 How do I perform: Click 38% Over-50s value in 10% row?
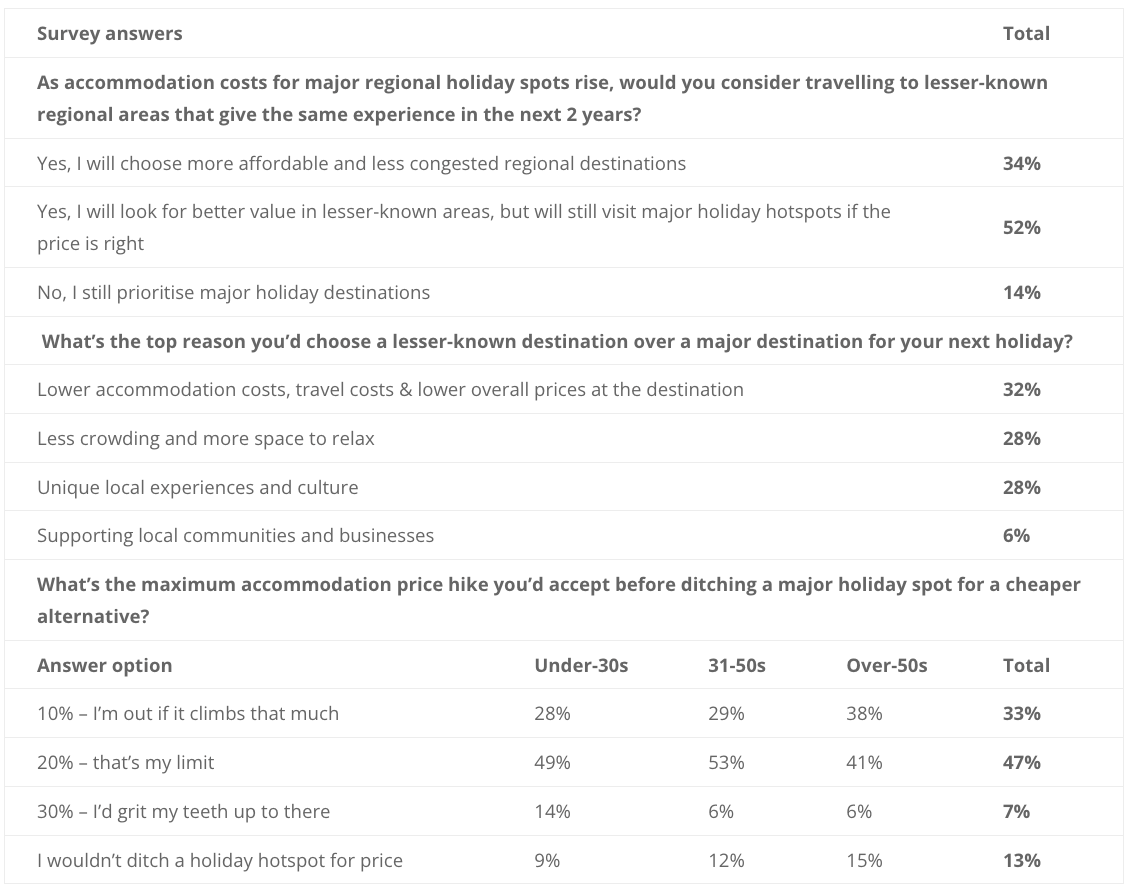point(864,714)
